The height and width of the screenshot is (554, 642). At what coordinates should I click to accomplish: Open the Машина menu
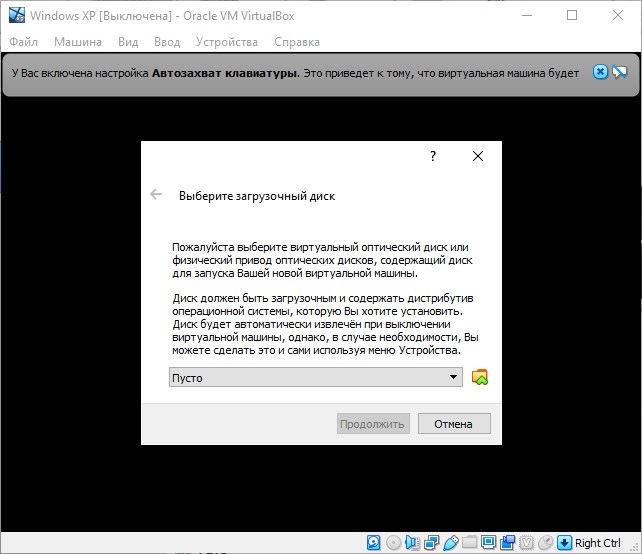78,42
